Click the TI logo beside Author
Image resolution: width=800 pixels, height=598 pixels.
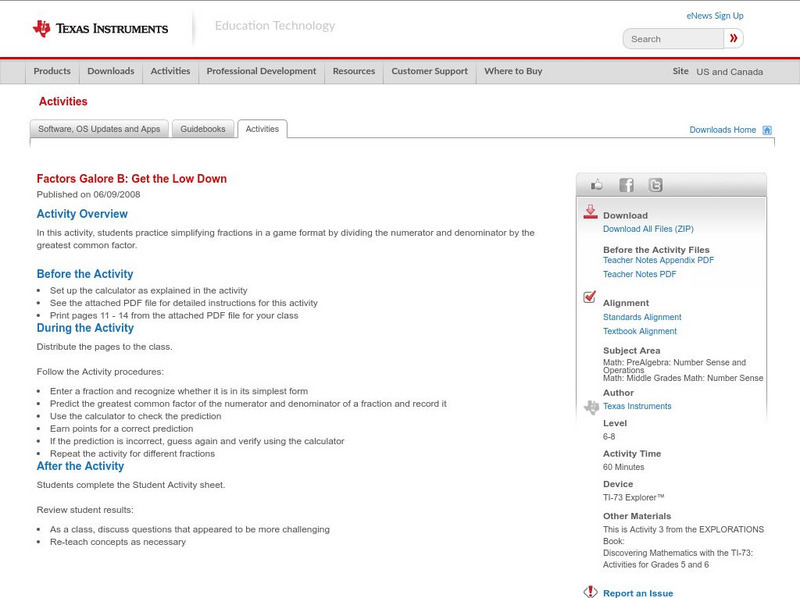pyautogui.click(x=591, y=407)
